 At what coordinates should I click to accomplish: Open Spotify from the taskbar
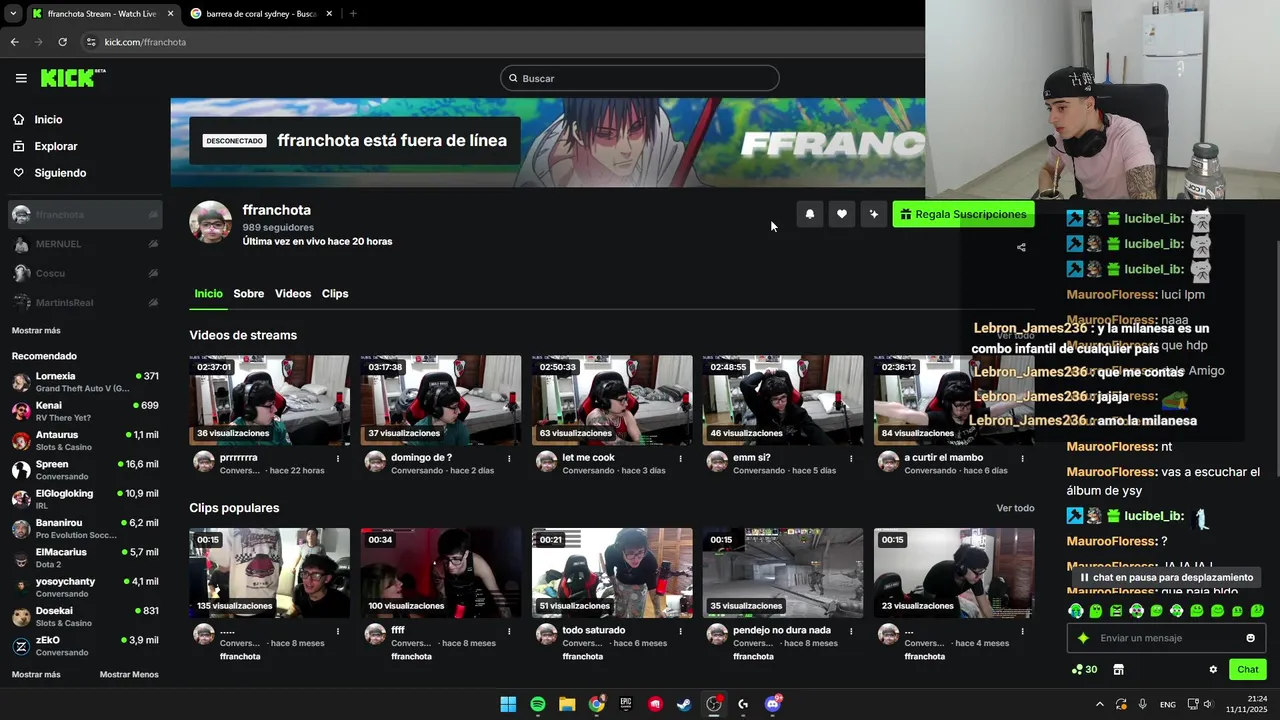pyautogui.click(x=538, y=704)
